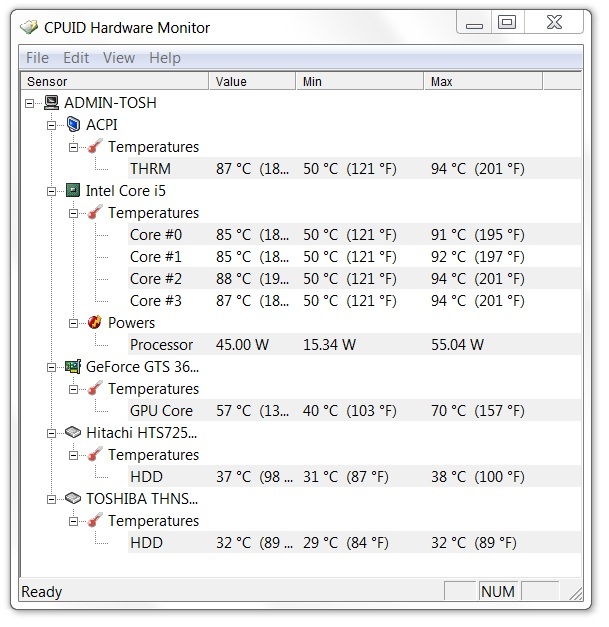Collapse the ADMIN-TOSH root node
The image size is (609, 627).
(x=30, y=104)
